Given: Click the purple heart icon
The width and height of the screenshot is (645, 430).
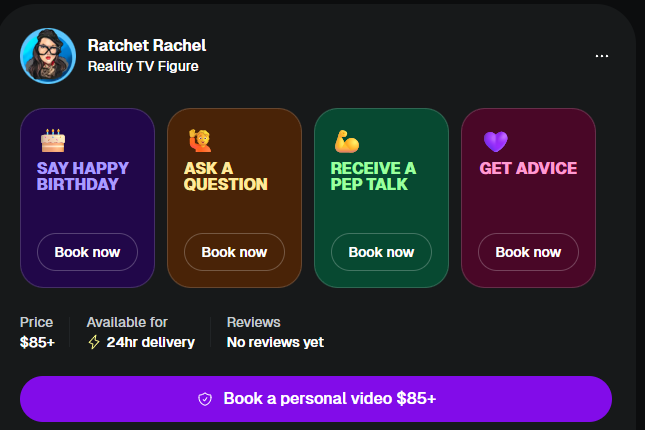Looking at the screenshot, I should (x=496, y=142).
